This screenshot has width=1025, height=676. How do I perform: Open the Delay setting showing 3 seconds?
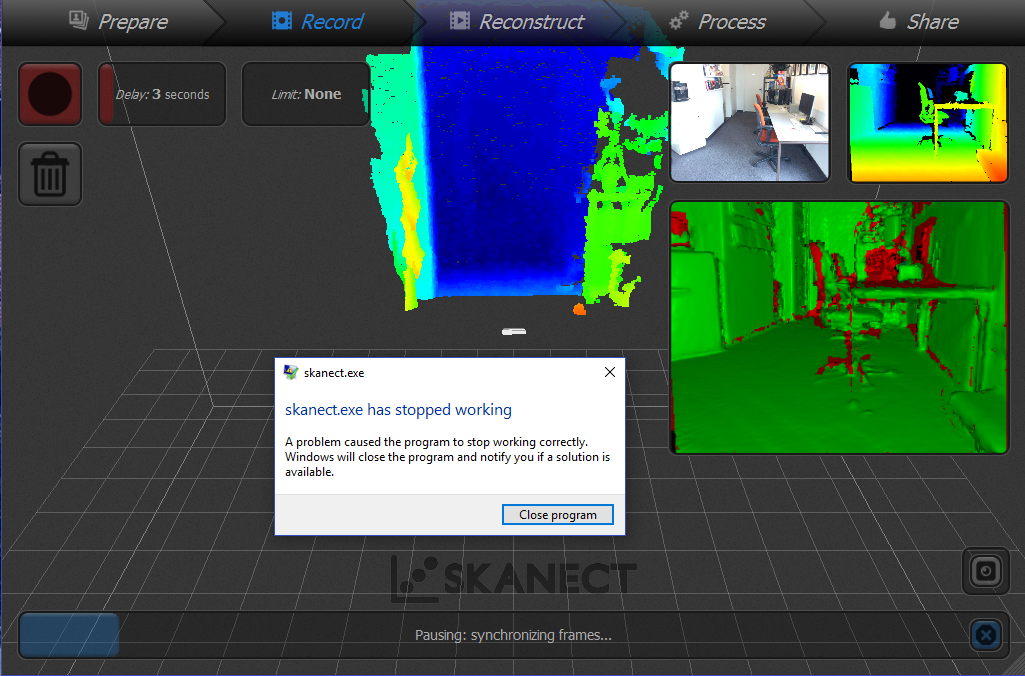(161, 93)
